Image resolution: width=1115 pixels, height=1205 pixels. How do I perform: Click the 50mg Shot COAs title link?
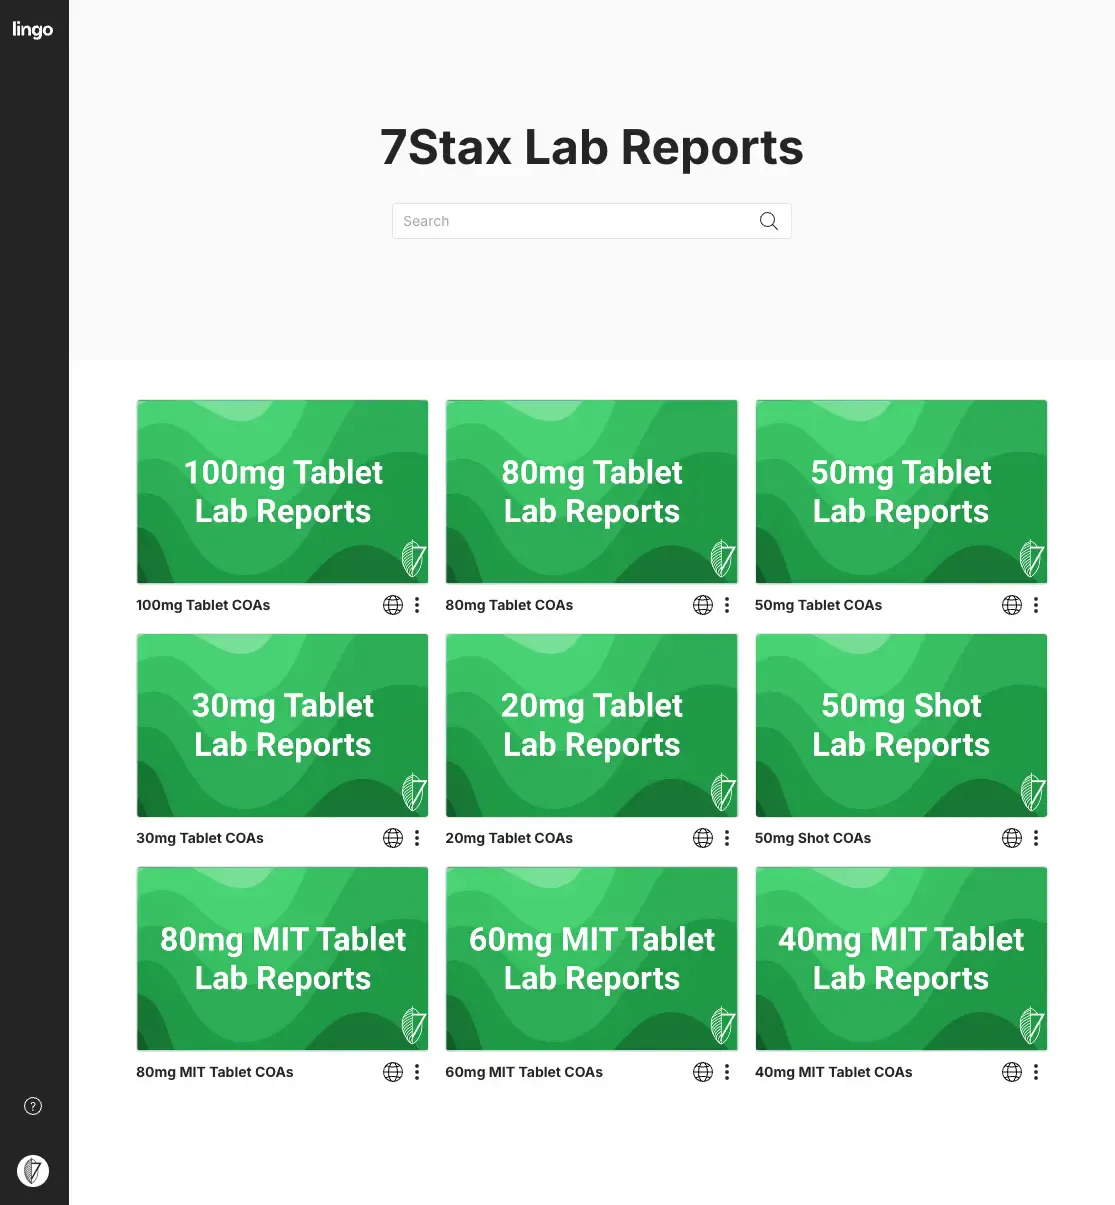pyautogui.click(x=813, y=838)
